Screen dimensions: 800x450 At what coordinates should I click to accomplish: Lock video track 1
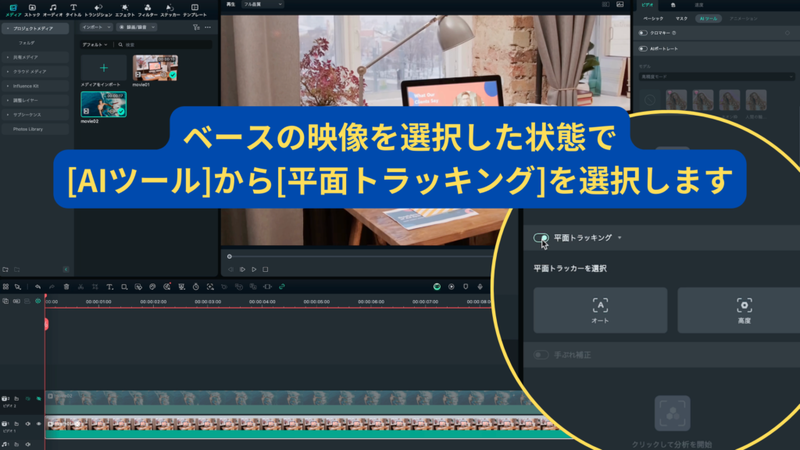click(16, 424)
